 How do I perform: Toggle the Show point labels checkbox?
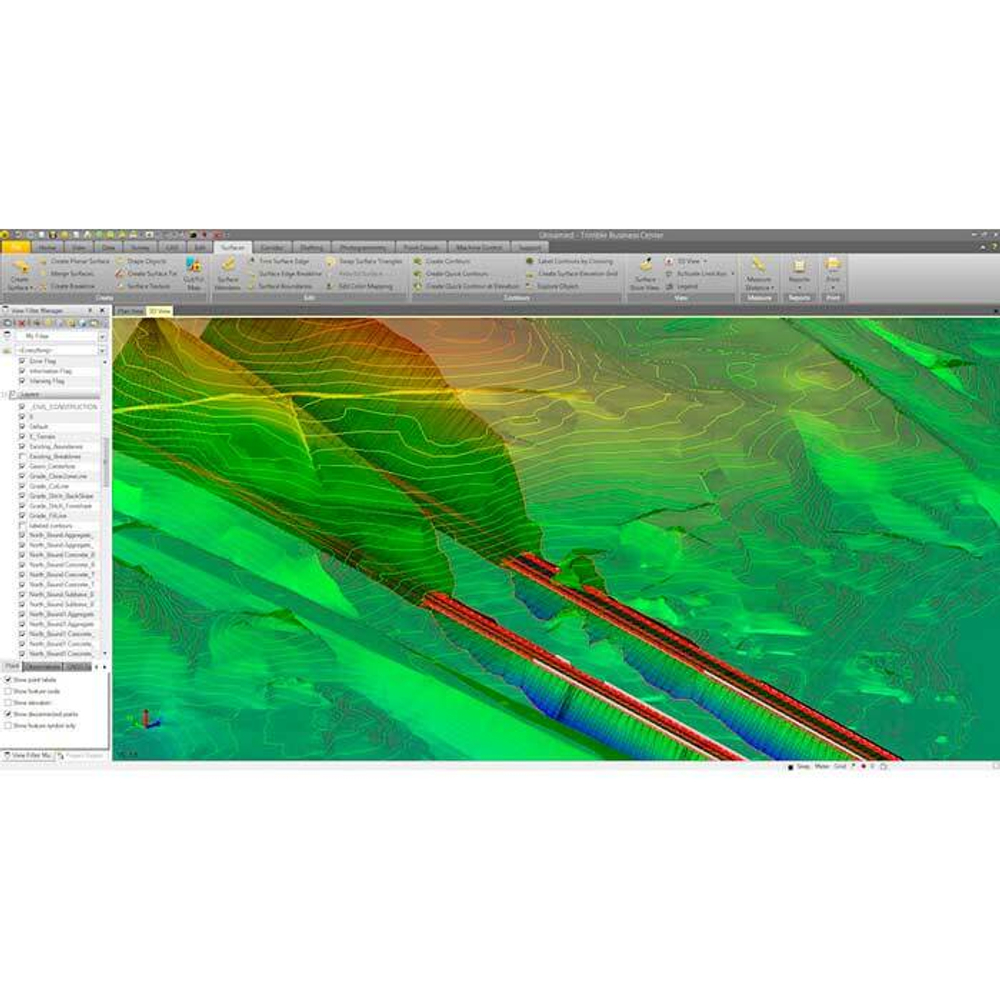click(9, 679)
